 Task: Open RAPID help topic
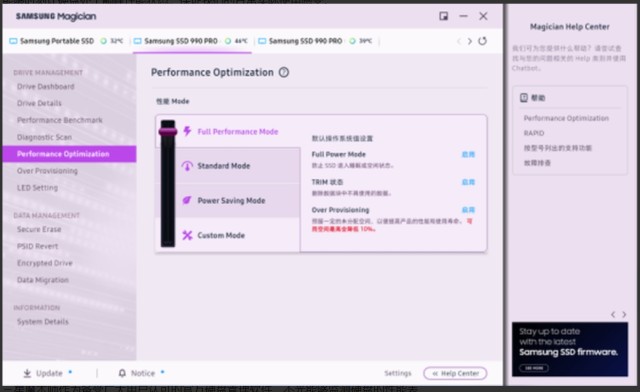click(x=534, y=133)
